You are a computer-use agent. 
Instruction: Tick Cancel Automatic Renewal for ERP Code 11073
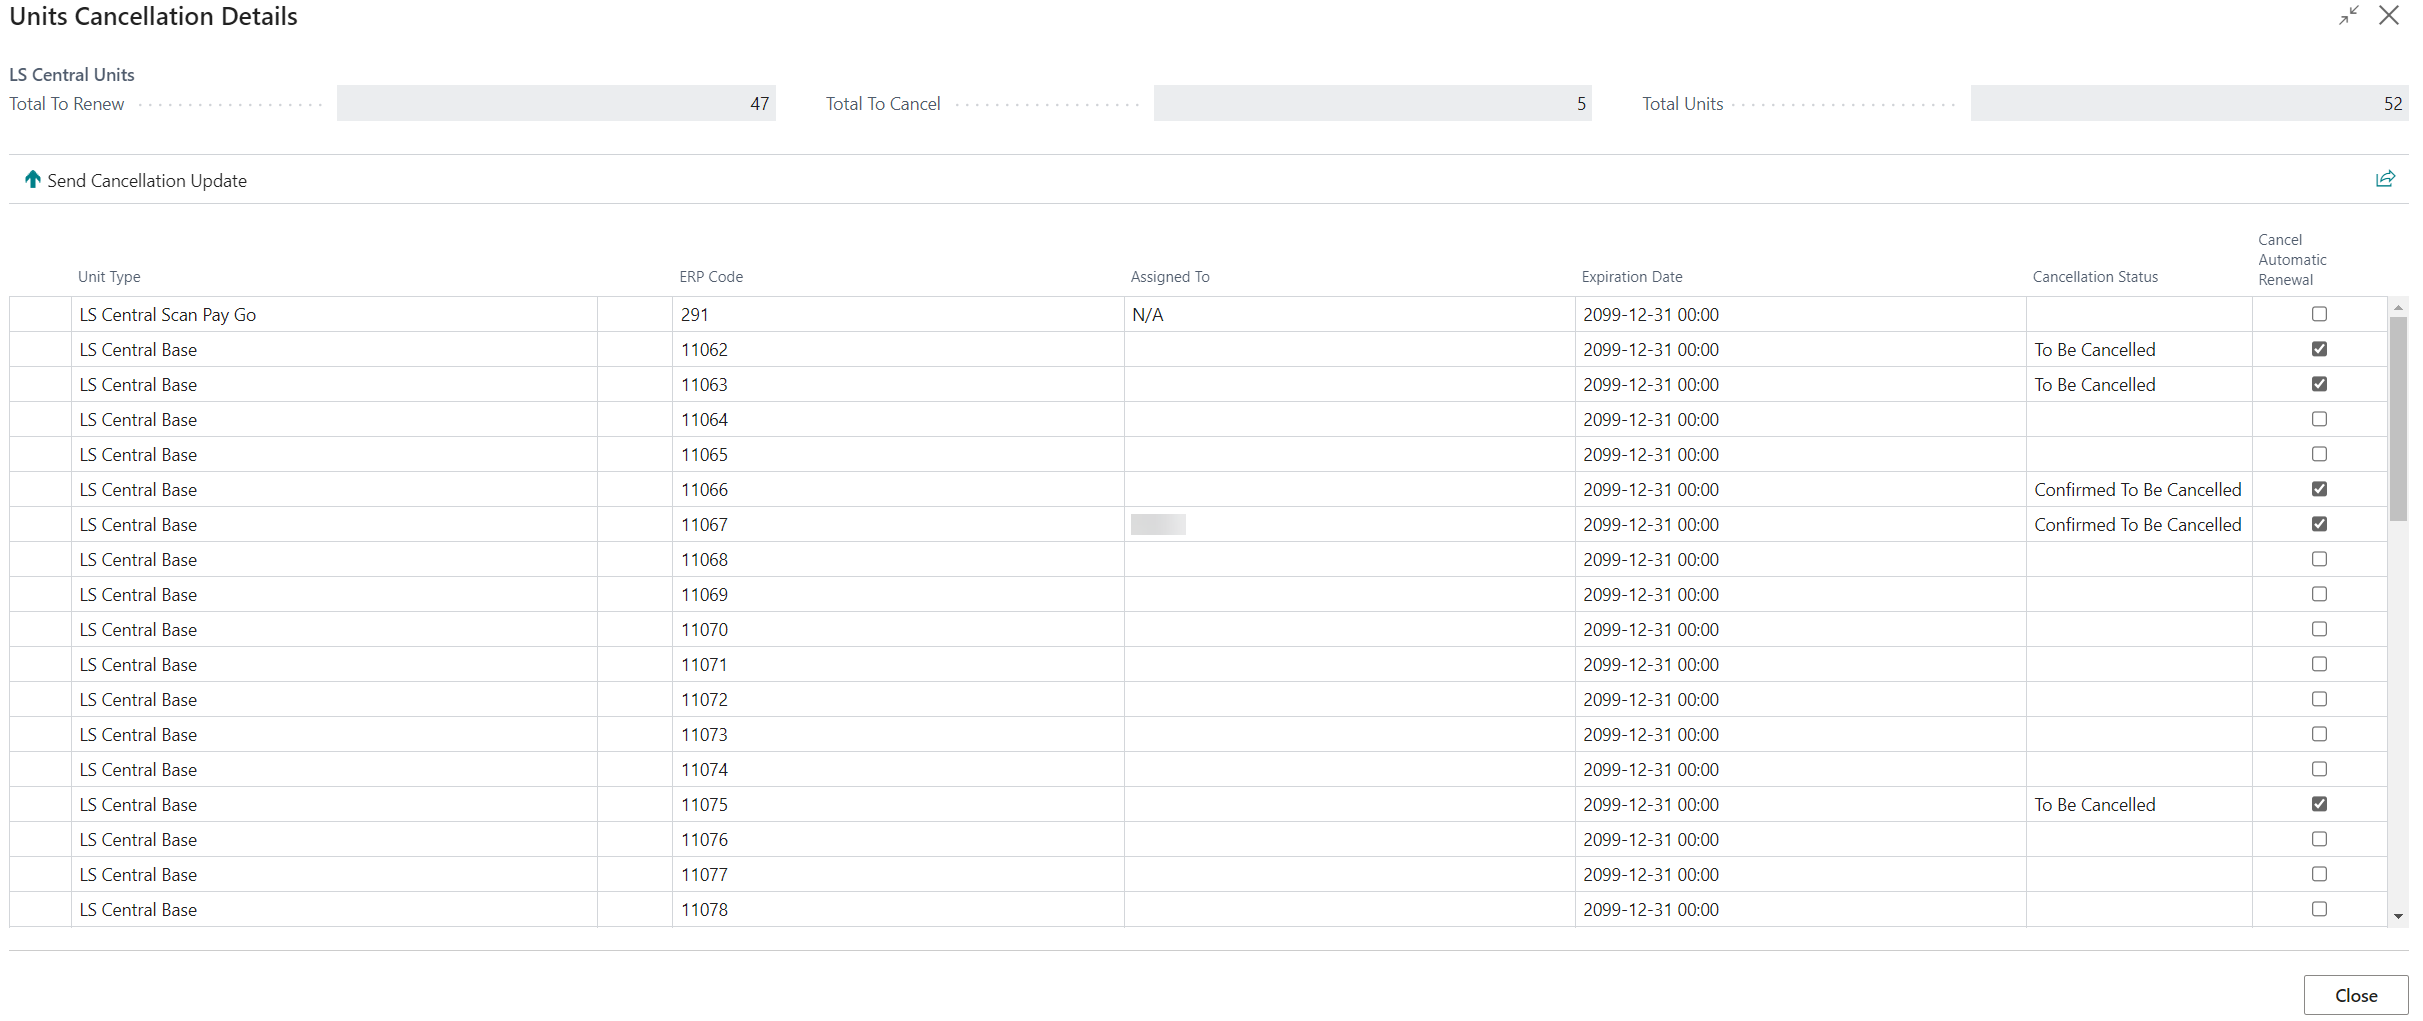tap(2319, 734)
